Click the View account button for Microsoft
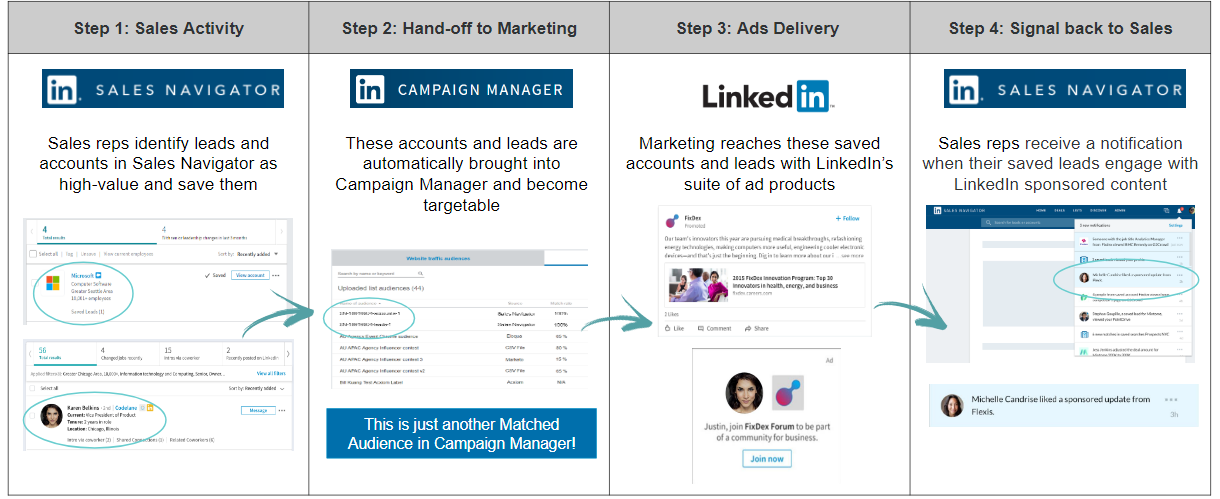Screen dimensions: 1220x499 (x=250, y=275)
